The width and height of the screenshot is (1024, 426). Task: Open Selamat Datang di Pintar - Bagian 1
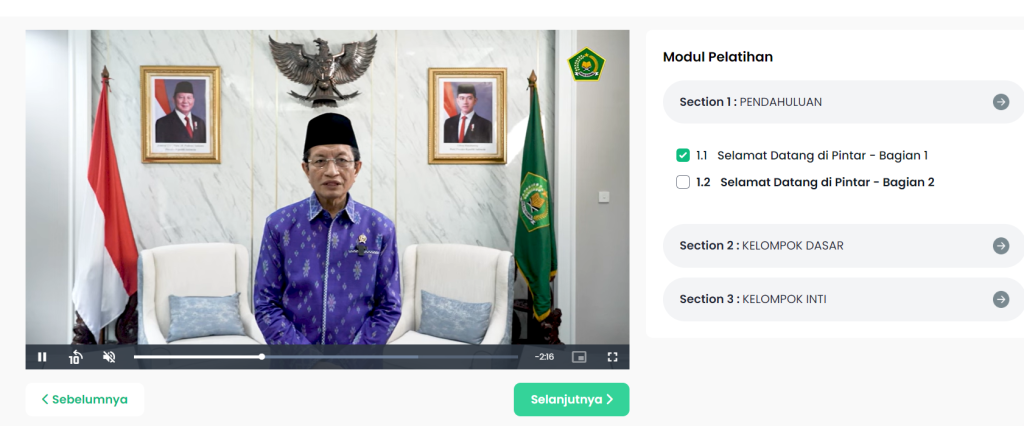point(822,156)
